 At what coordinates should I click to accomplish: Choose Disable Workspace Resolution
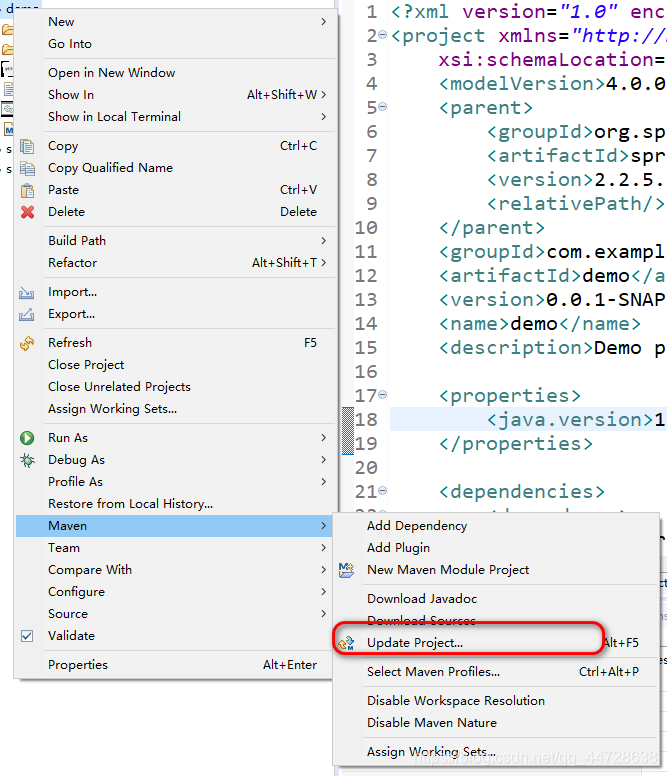point(496,701)
